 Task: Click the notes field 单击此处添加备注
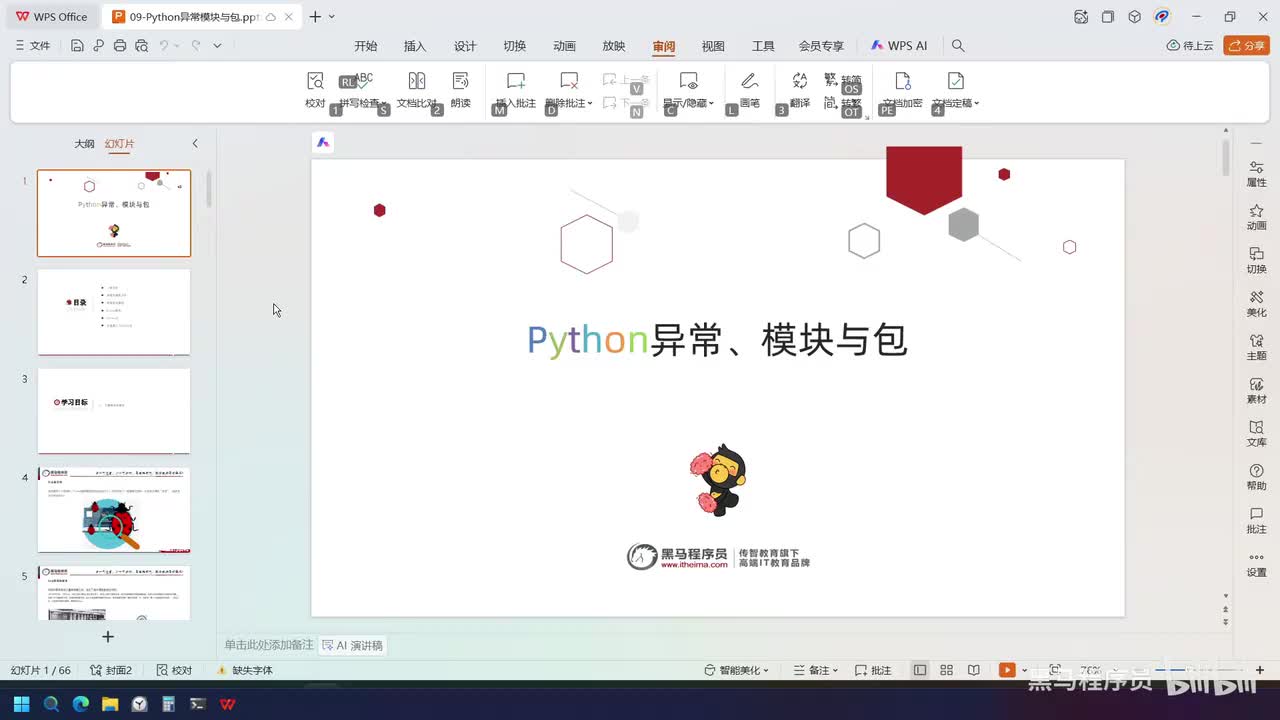(268, 646)
